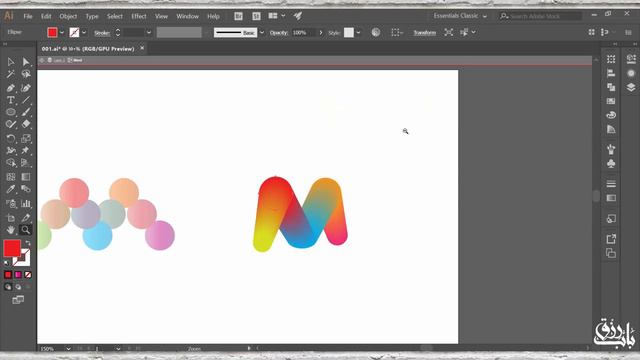Screen dimensions: 640x360
Task: Select the Eraser tool
Action: pos(26,124)
